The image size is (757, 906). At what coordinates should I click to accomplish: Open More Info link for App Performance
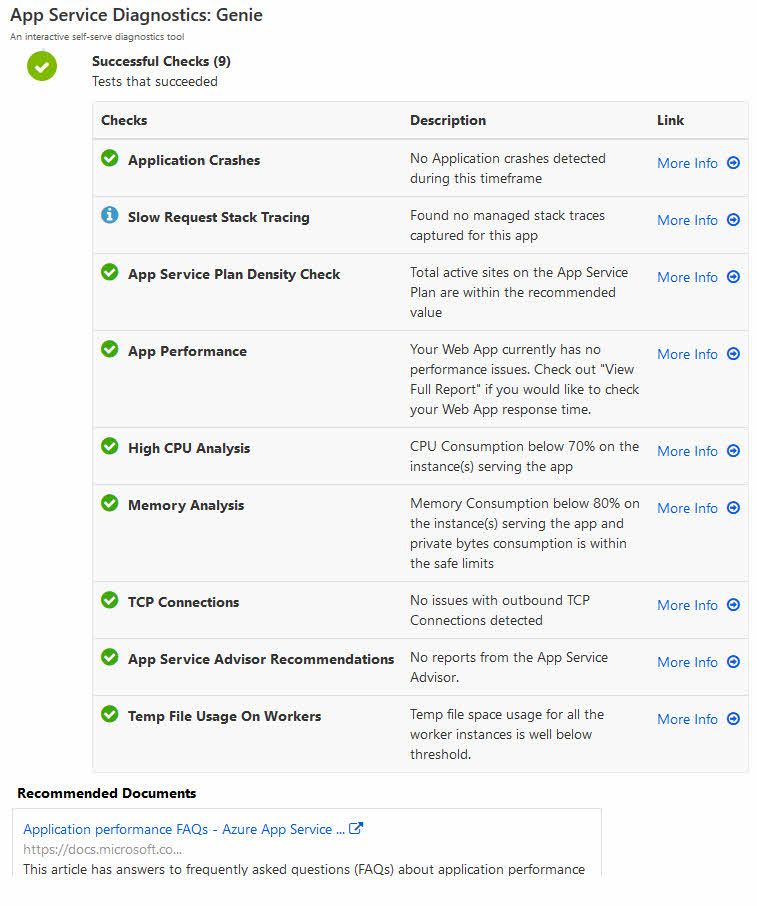tap(687, 354)
